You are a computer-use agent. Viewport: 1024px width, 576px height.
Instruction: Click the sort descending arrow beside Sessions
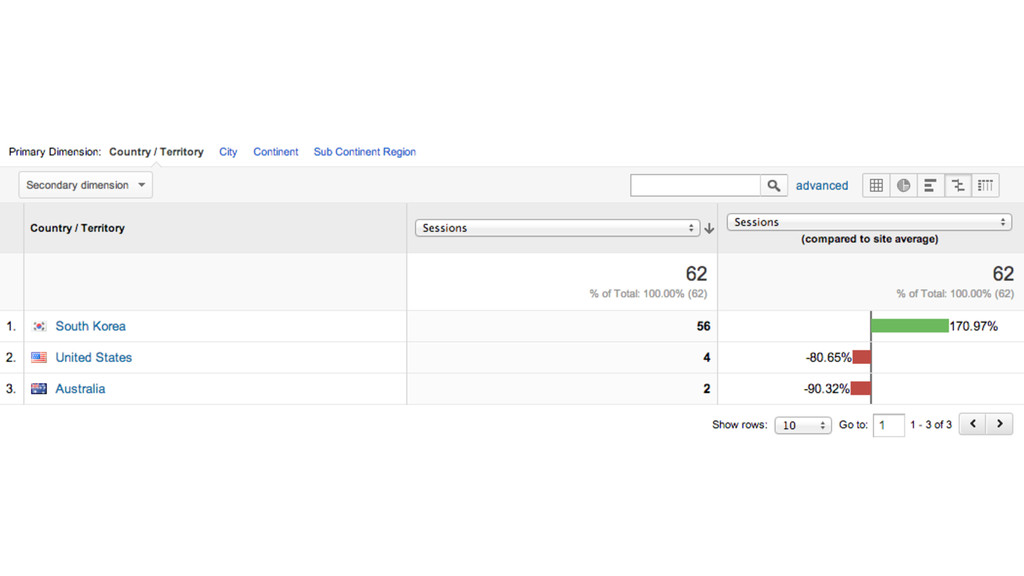pyautogui.click(x=709, y=228)
